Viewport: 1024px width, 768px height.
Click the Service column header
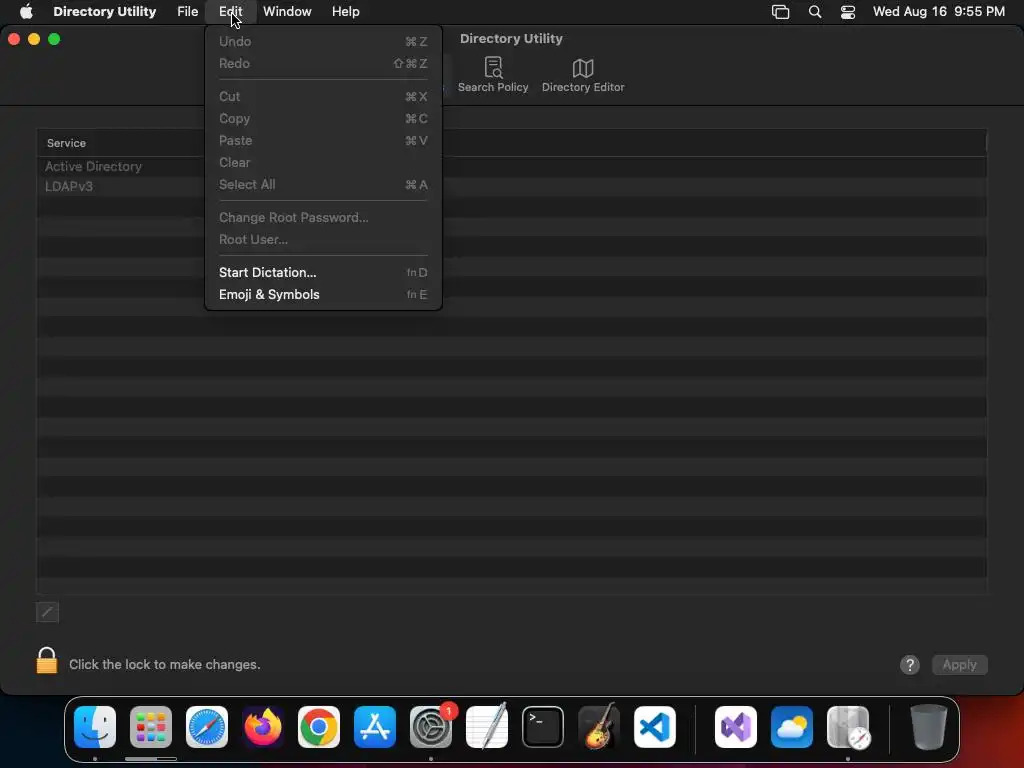66,143
